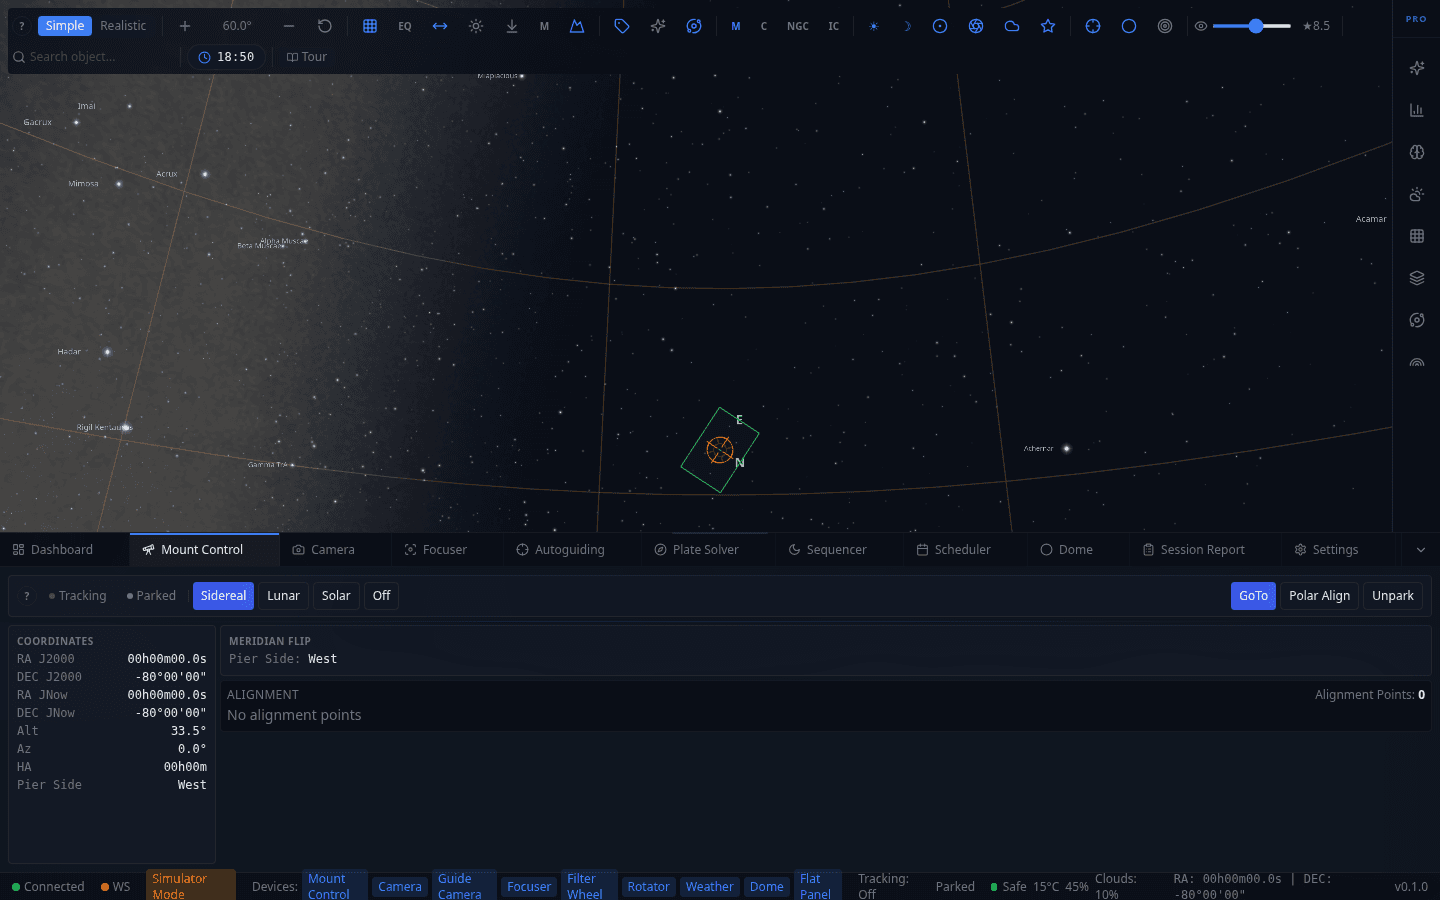Toggle the Sun display icon

click(x=874, y=26)
